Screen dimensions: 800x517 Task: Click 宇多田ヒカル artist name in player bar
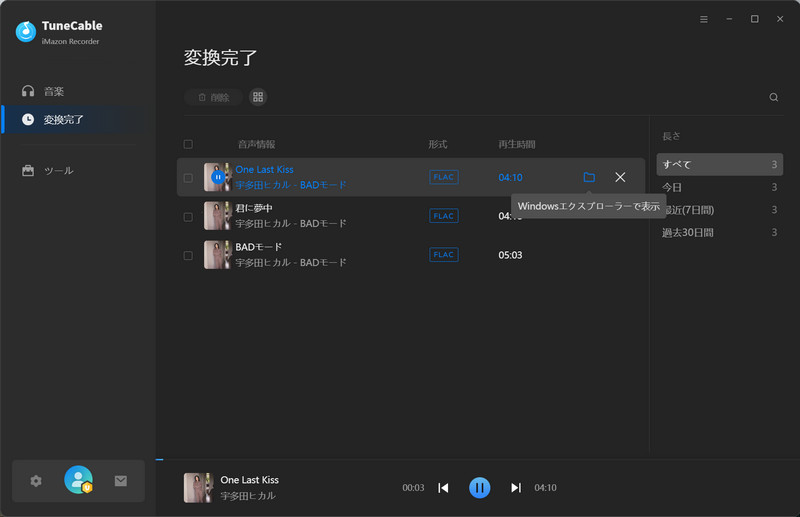pos(248,496)
